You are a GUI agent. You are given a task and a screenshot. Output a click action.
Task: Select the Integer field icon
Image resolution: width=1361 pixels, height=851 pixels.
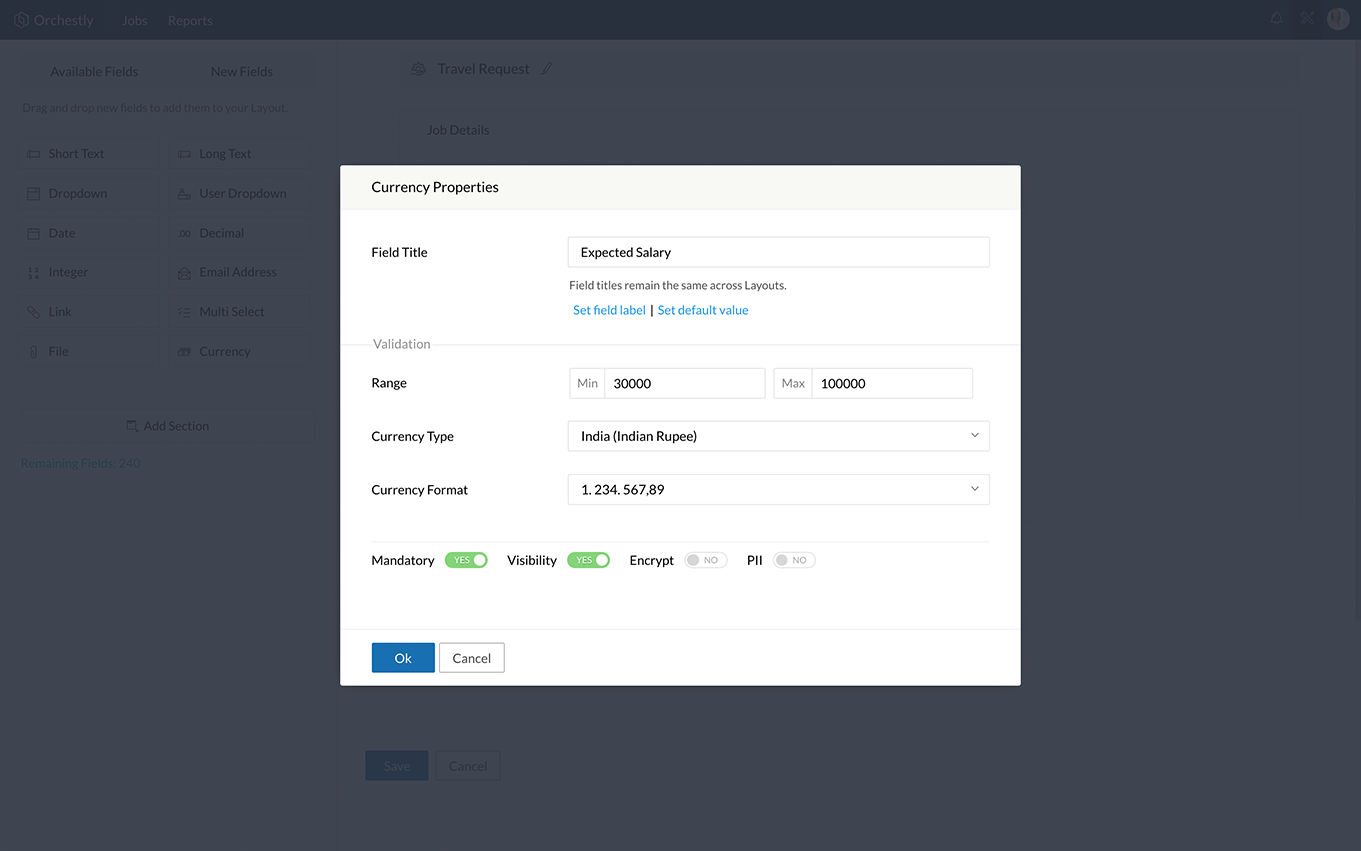[x=33, y=272]
